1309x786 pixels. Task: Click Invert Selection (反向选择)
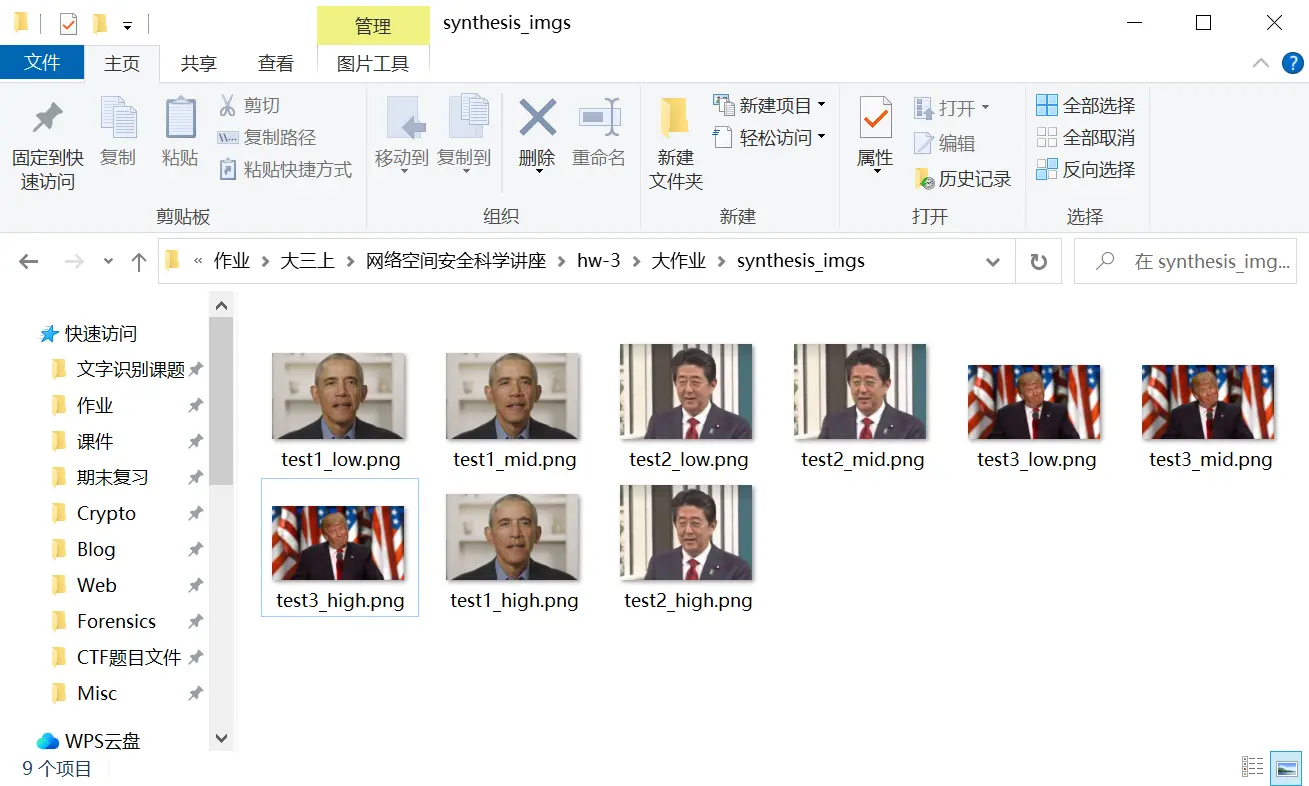[1086, 169]
